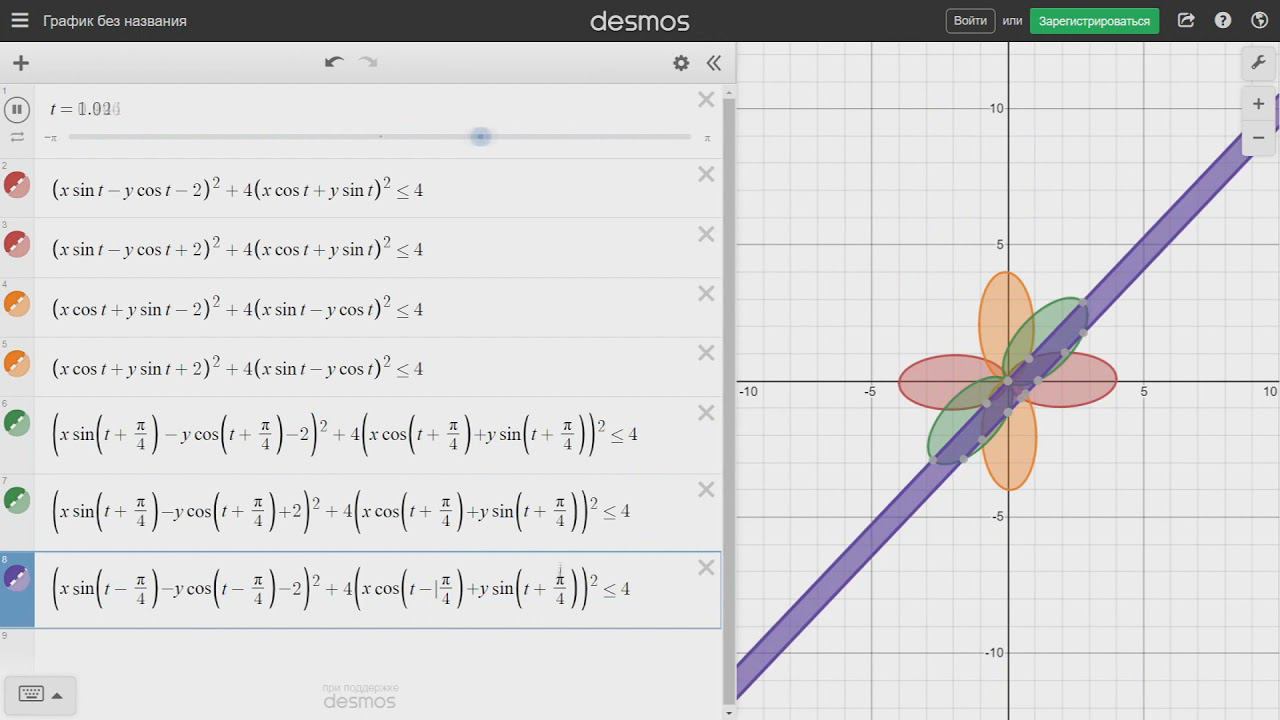Toggle visibility of green expression 7

17,501
